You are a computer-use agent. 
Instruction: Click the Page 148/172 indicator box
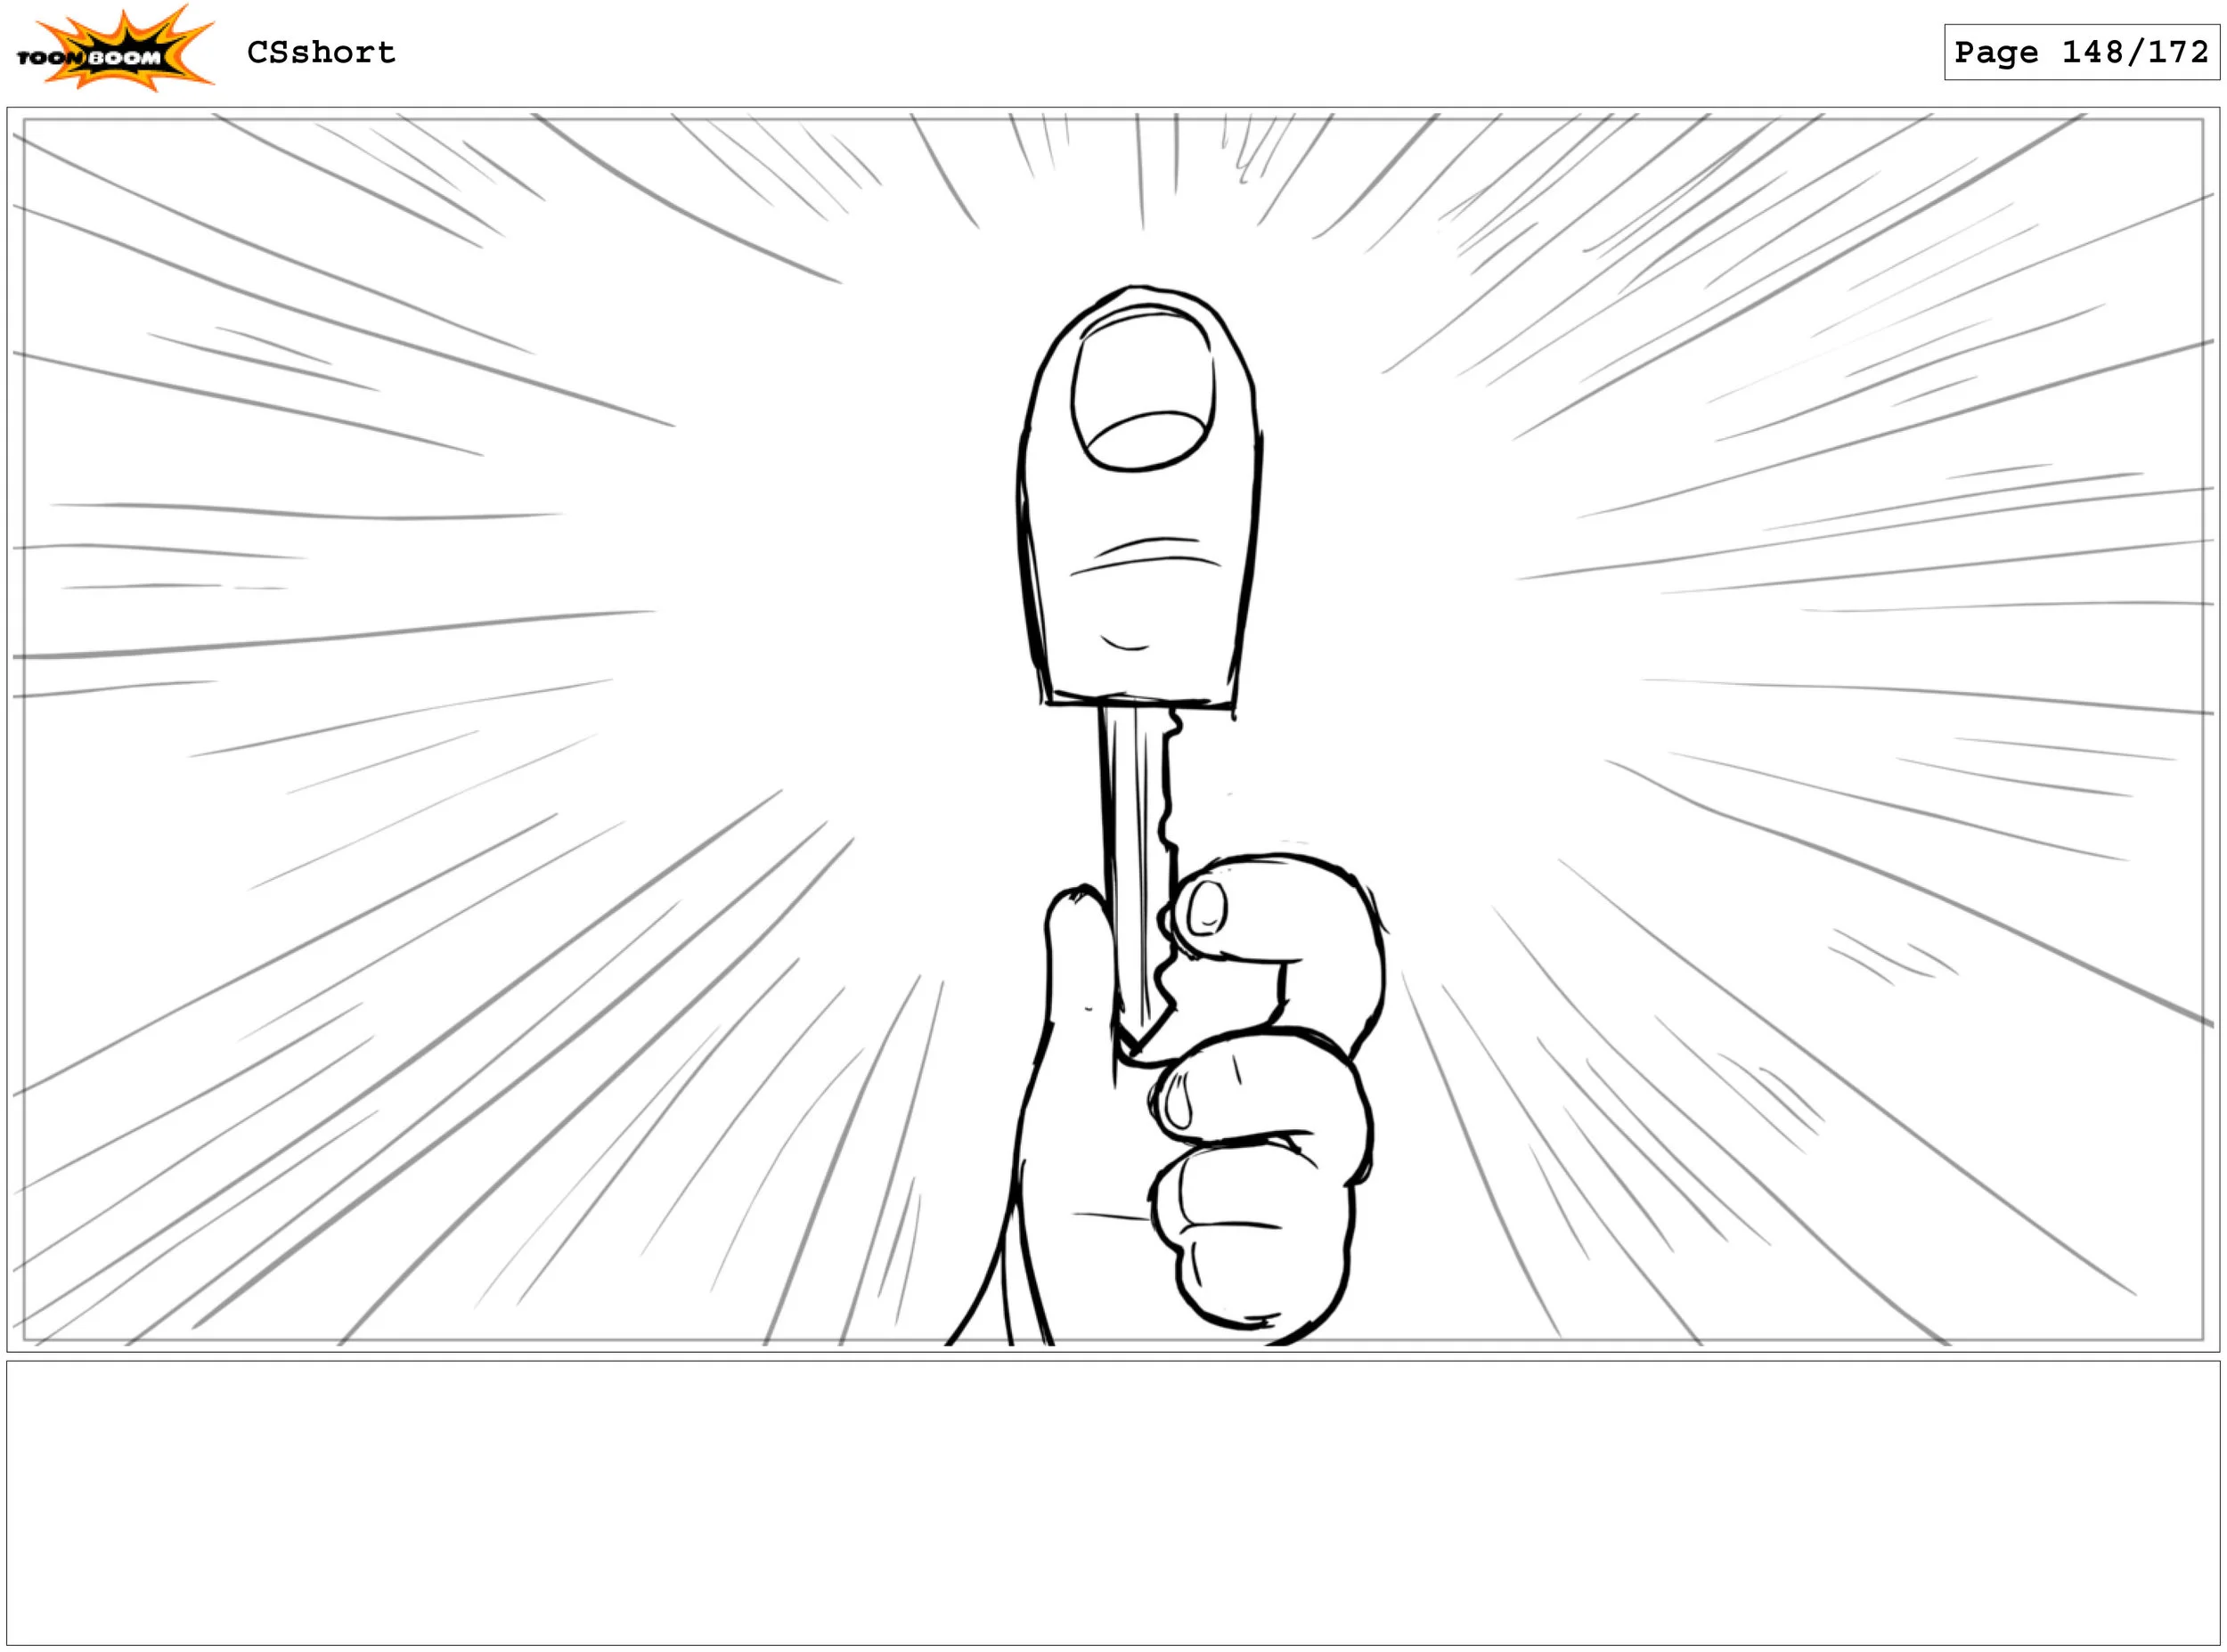(x=2081, y=52)
